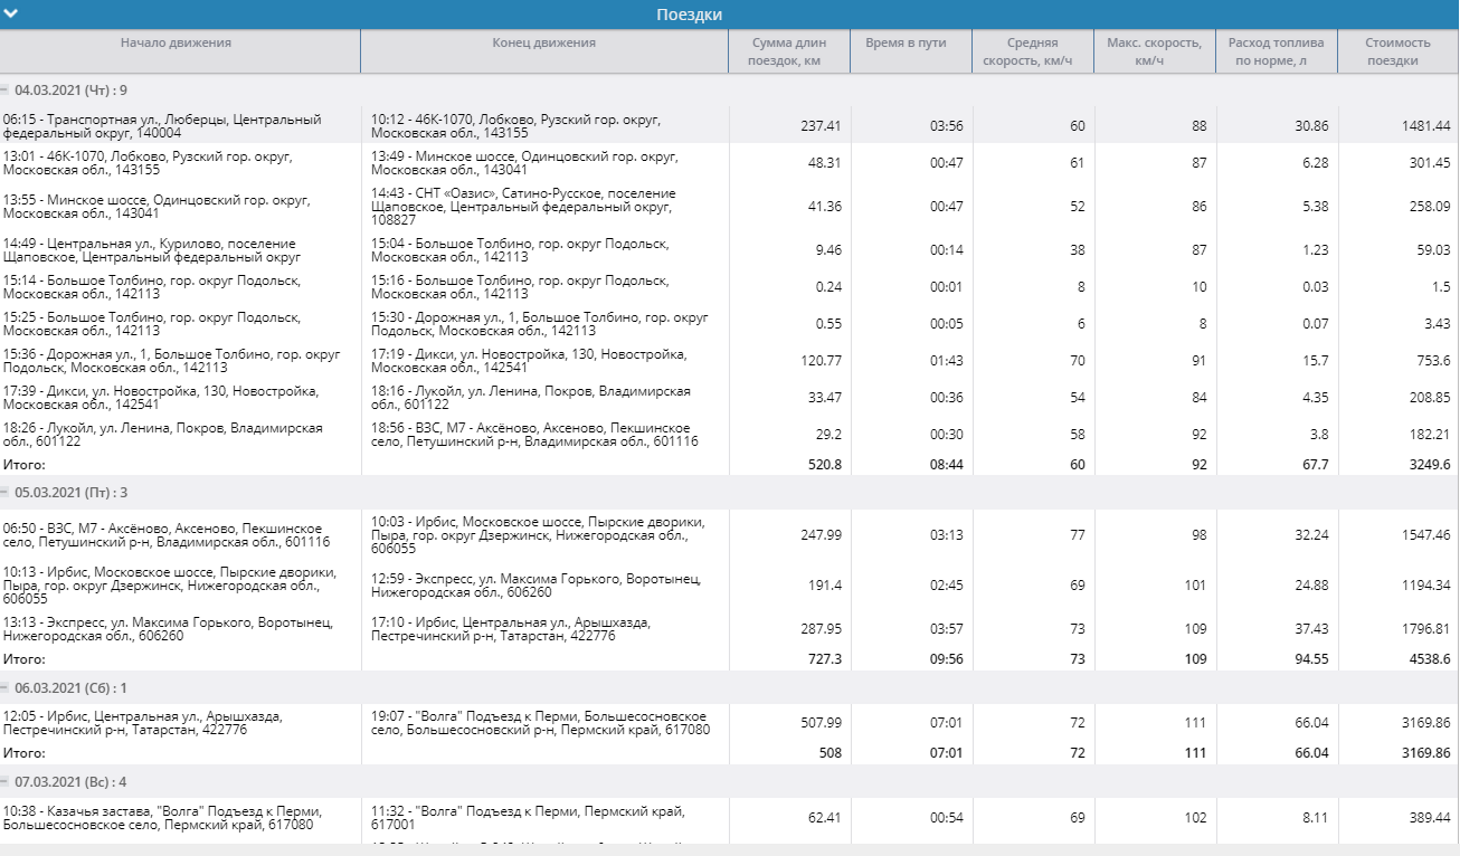
Task: Click end address 17:10 Ирбис, Арышхазда
Action: tap(511, 629)
